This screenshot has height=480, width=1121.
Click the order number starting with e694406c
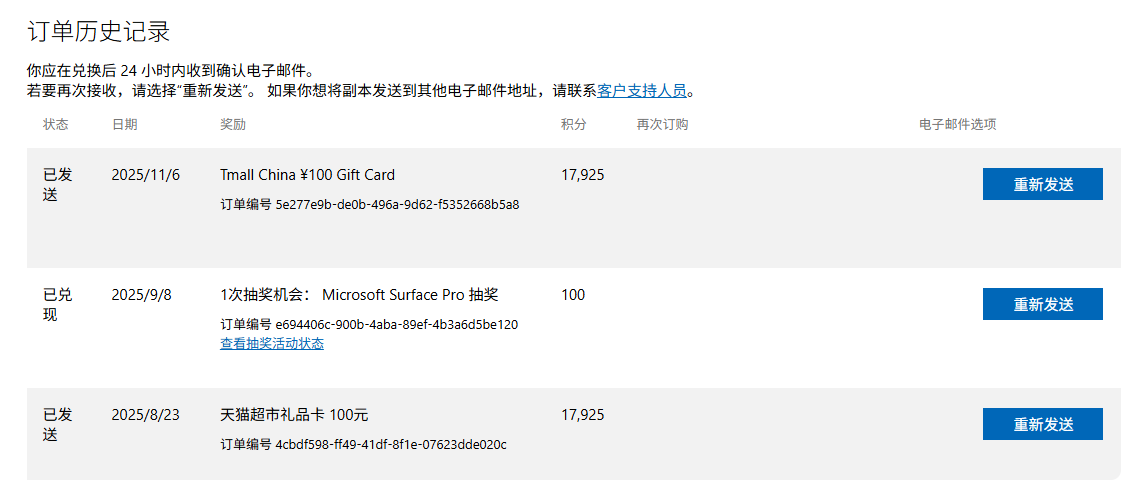click(x=369, y=325)
